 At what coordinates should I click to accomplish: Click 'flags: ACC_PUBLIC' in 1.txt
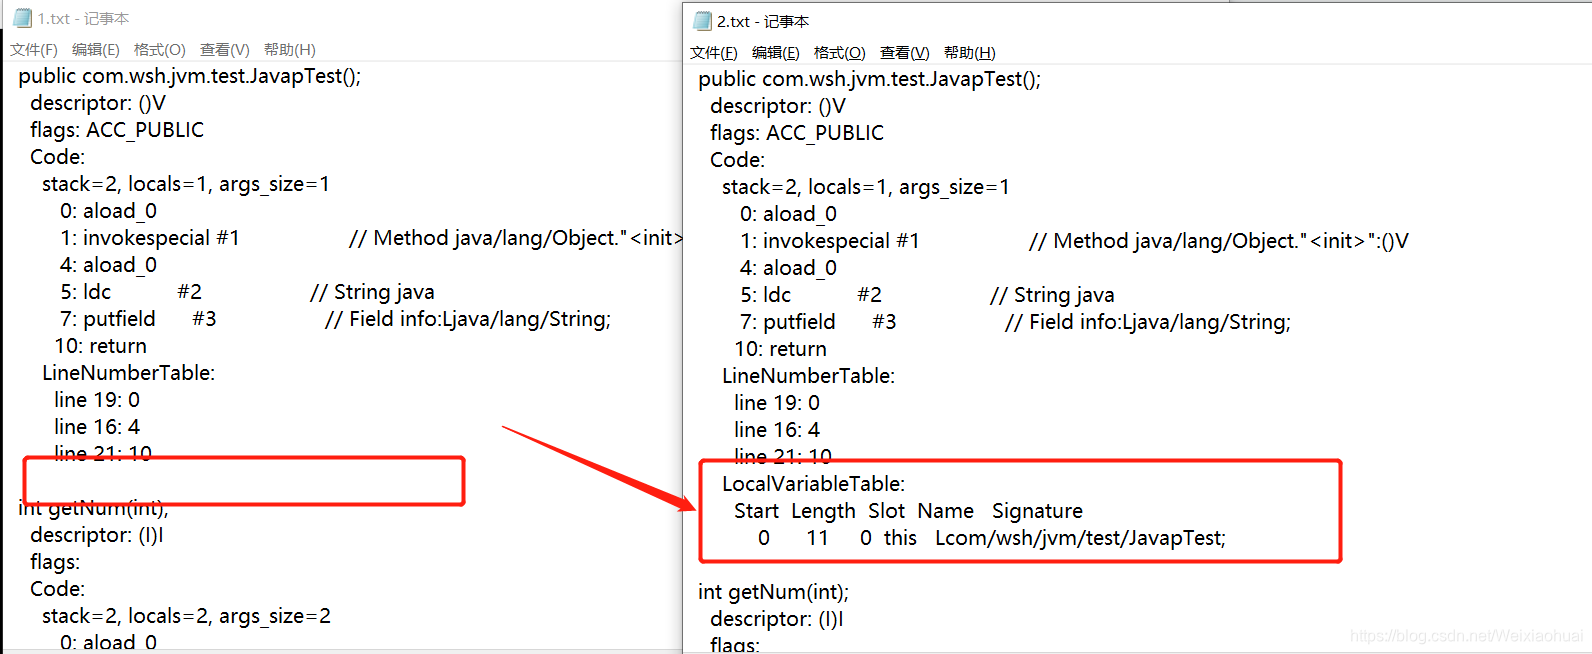(117, 130)
